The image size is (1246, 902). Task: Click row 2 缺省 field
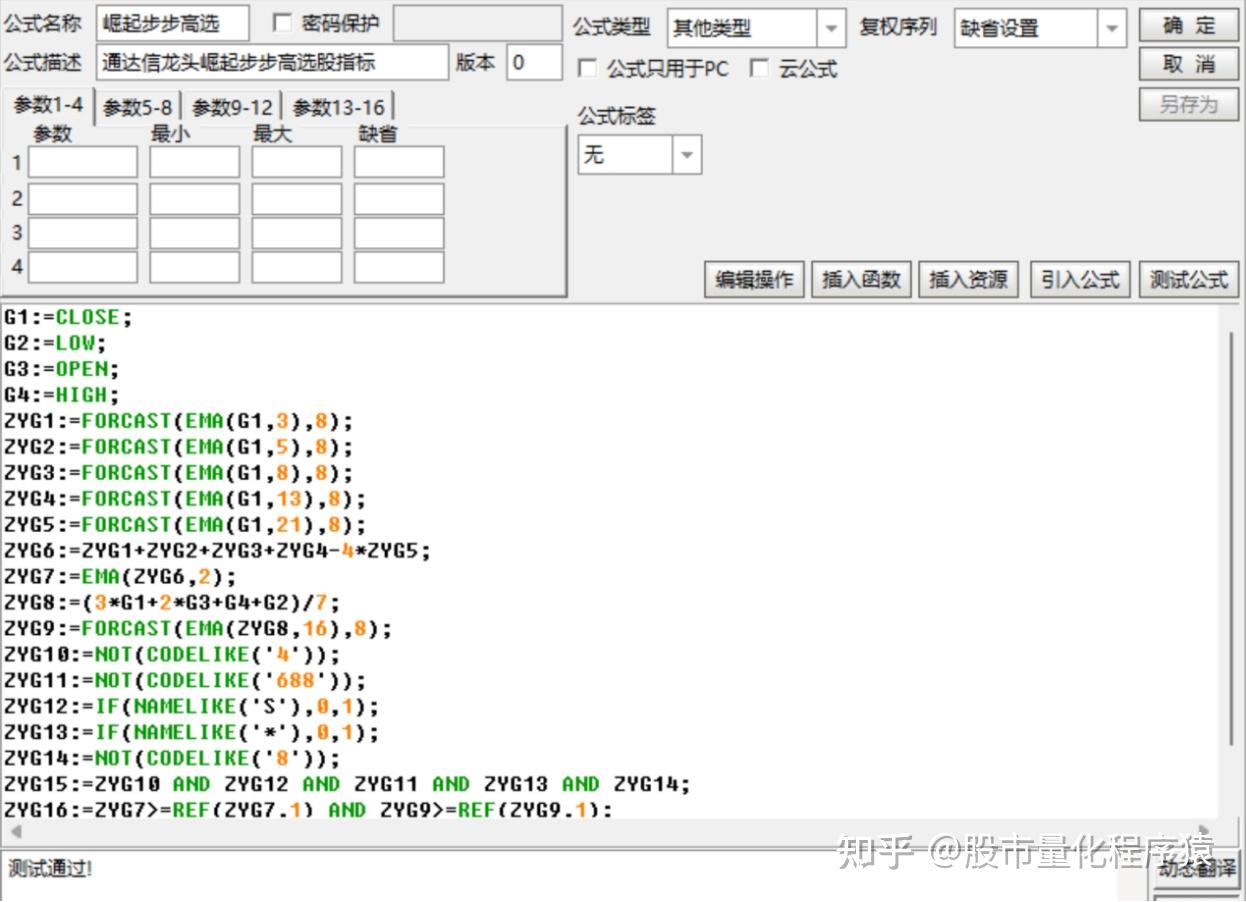pyautogui.click(x=399, y=198)
